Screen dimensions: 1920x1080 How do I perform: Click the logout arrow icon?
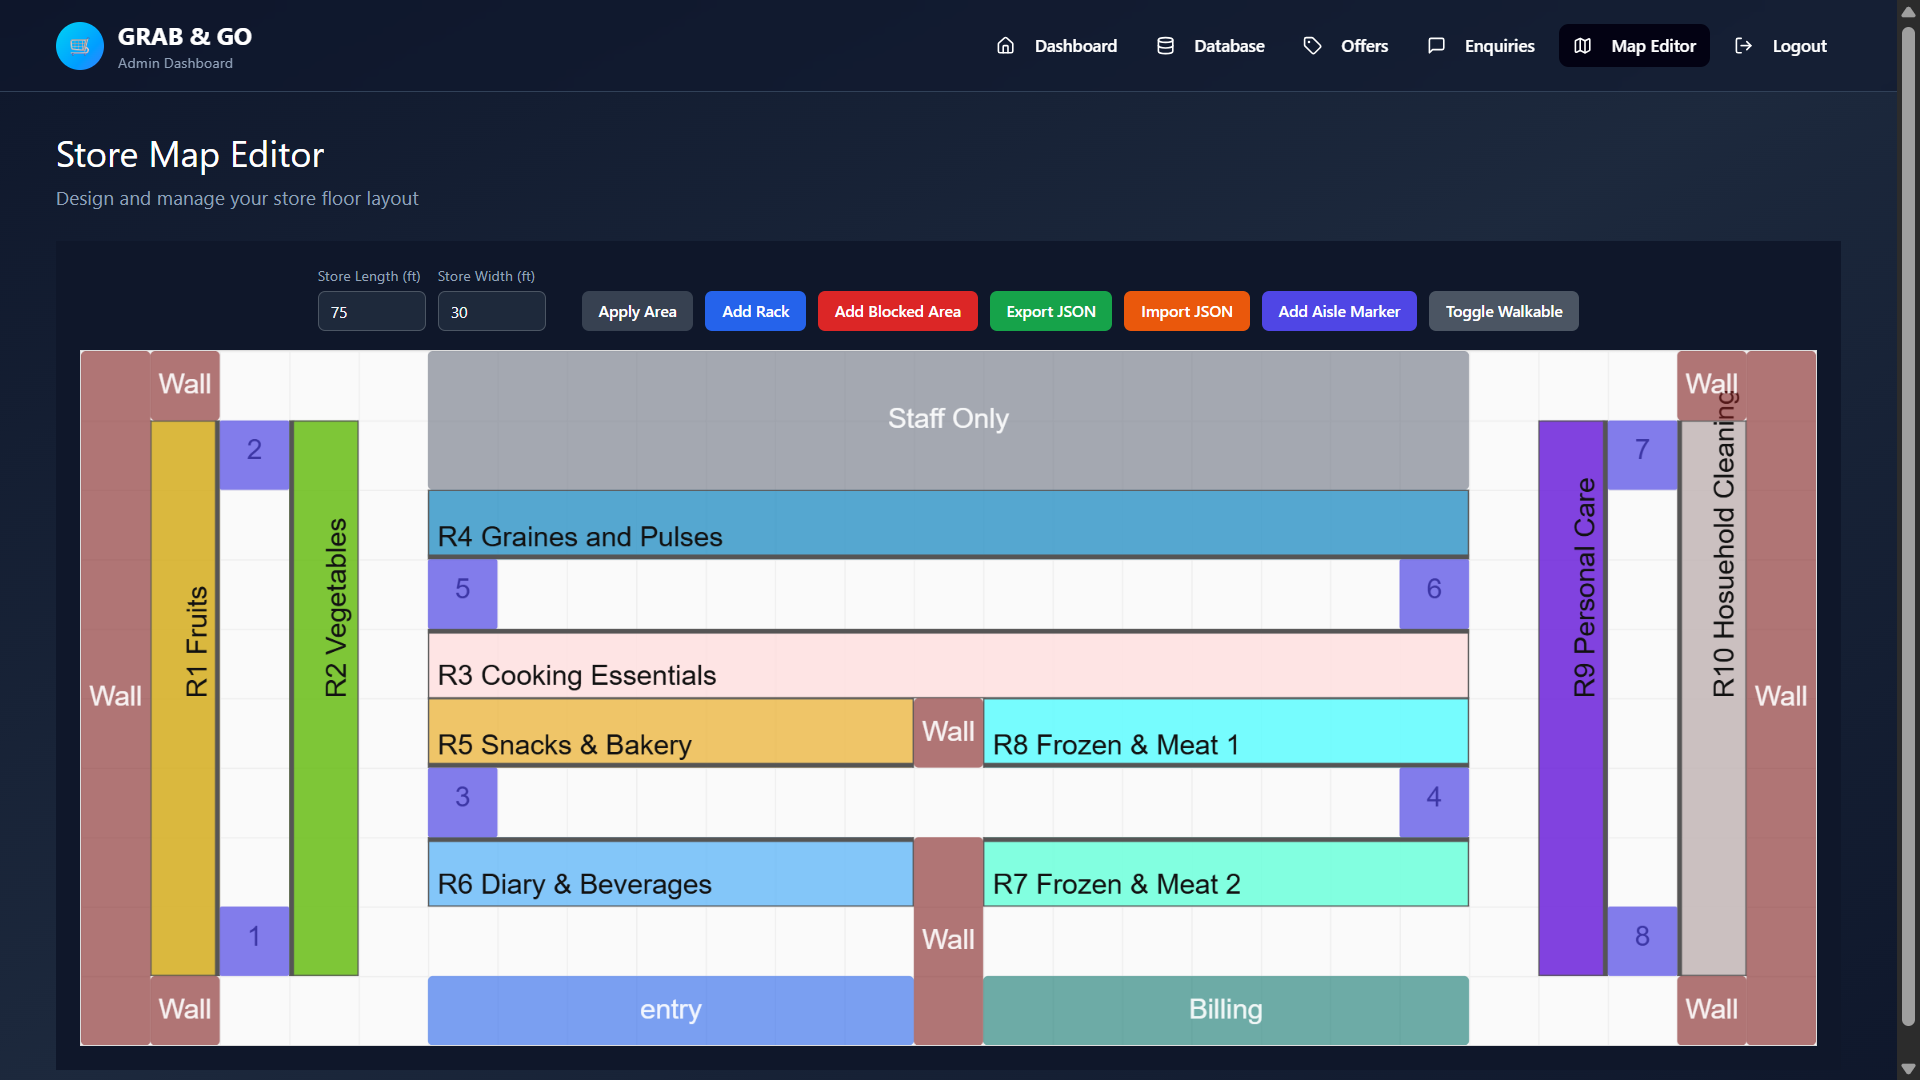[x=1744, y=46]
